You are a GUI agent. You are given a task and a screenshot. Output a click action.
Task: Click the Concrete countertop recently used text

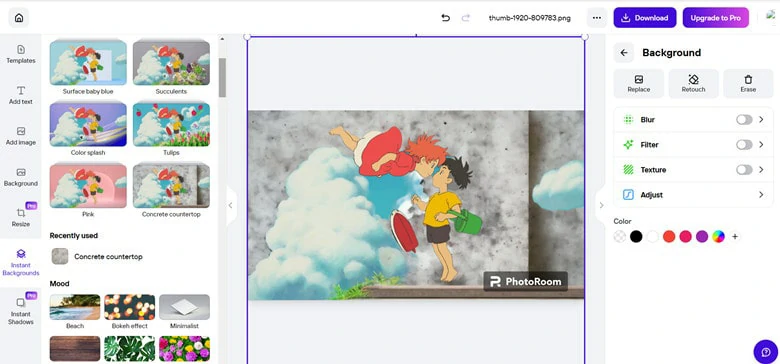pos(108,257)
